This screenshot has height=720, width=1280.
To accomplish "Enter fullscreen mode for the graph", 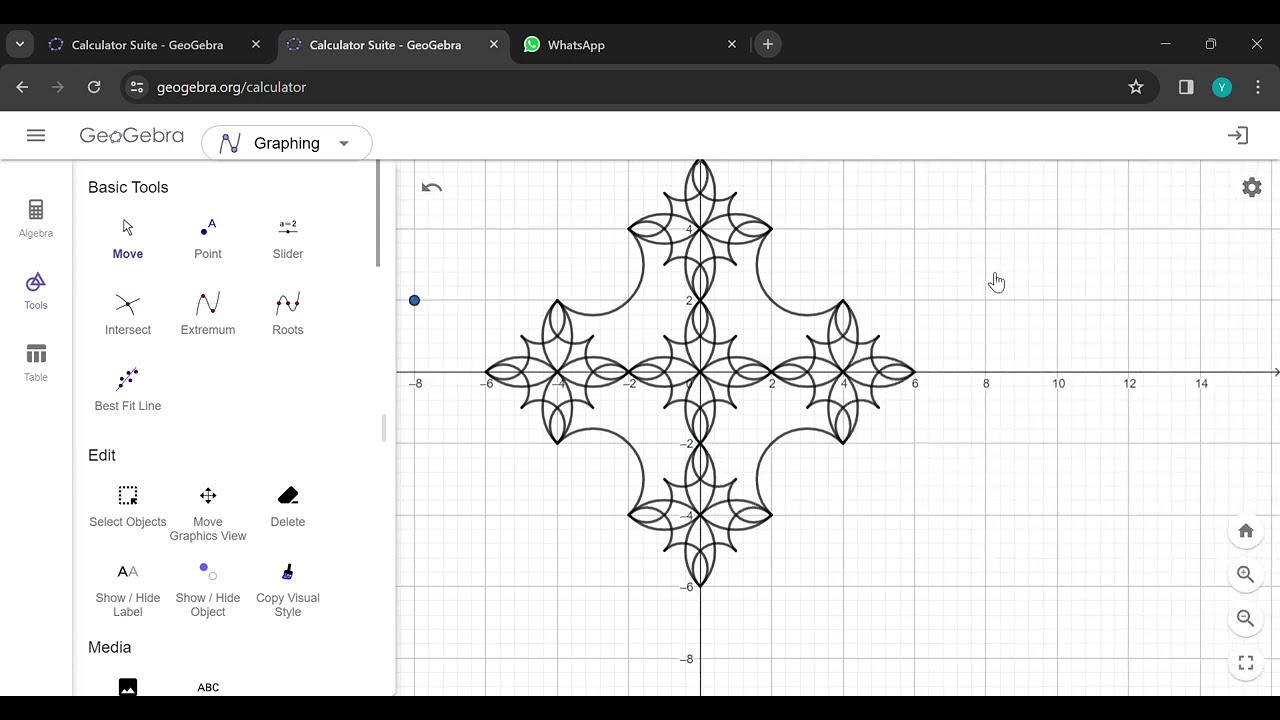I will click(1246, 663).
